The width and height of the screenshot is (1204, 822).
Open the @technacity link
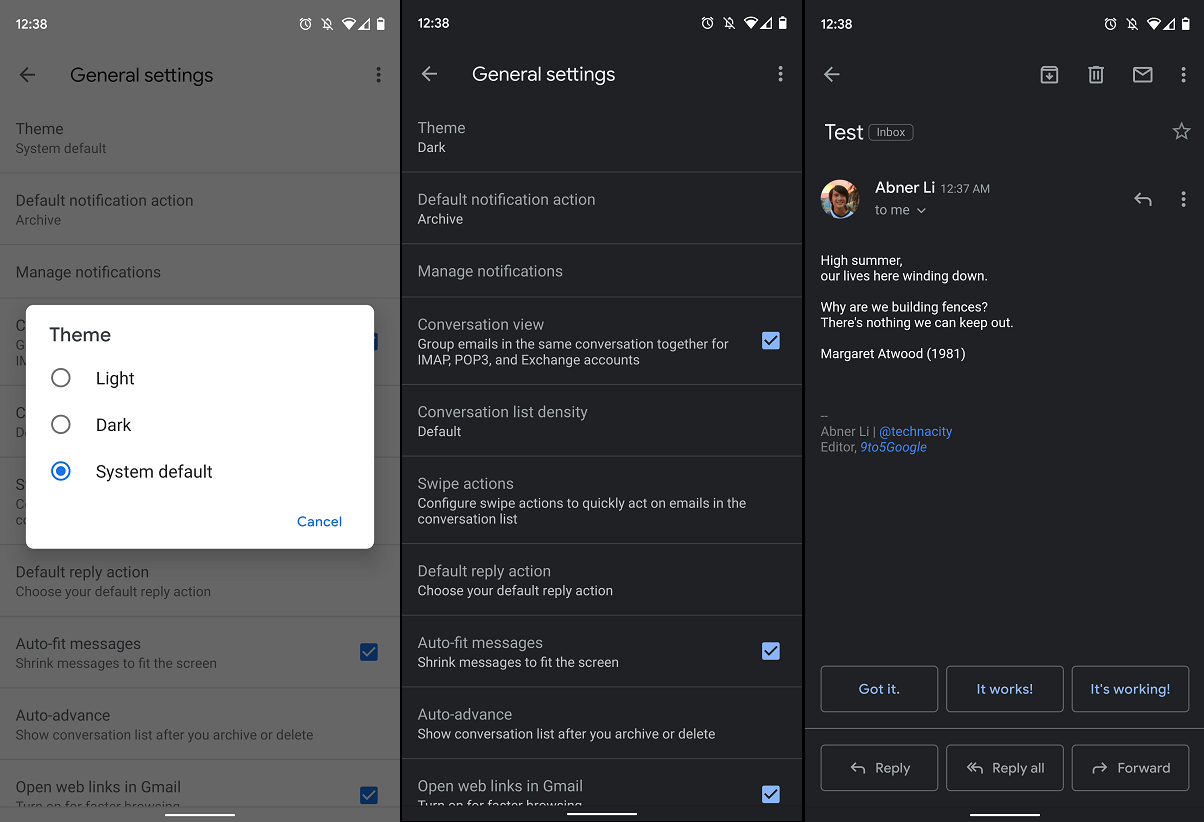click(915, 432)
